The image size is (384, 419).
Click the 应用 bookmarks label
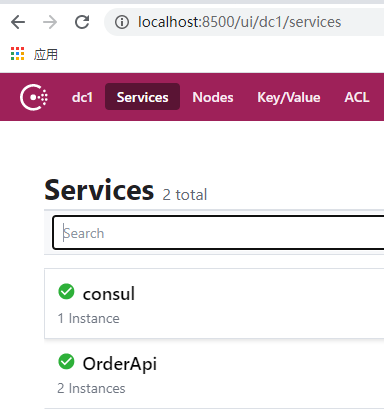coord(46,54)
